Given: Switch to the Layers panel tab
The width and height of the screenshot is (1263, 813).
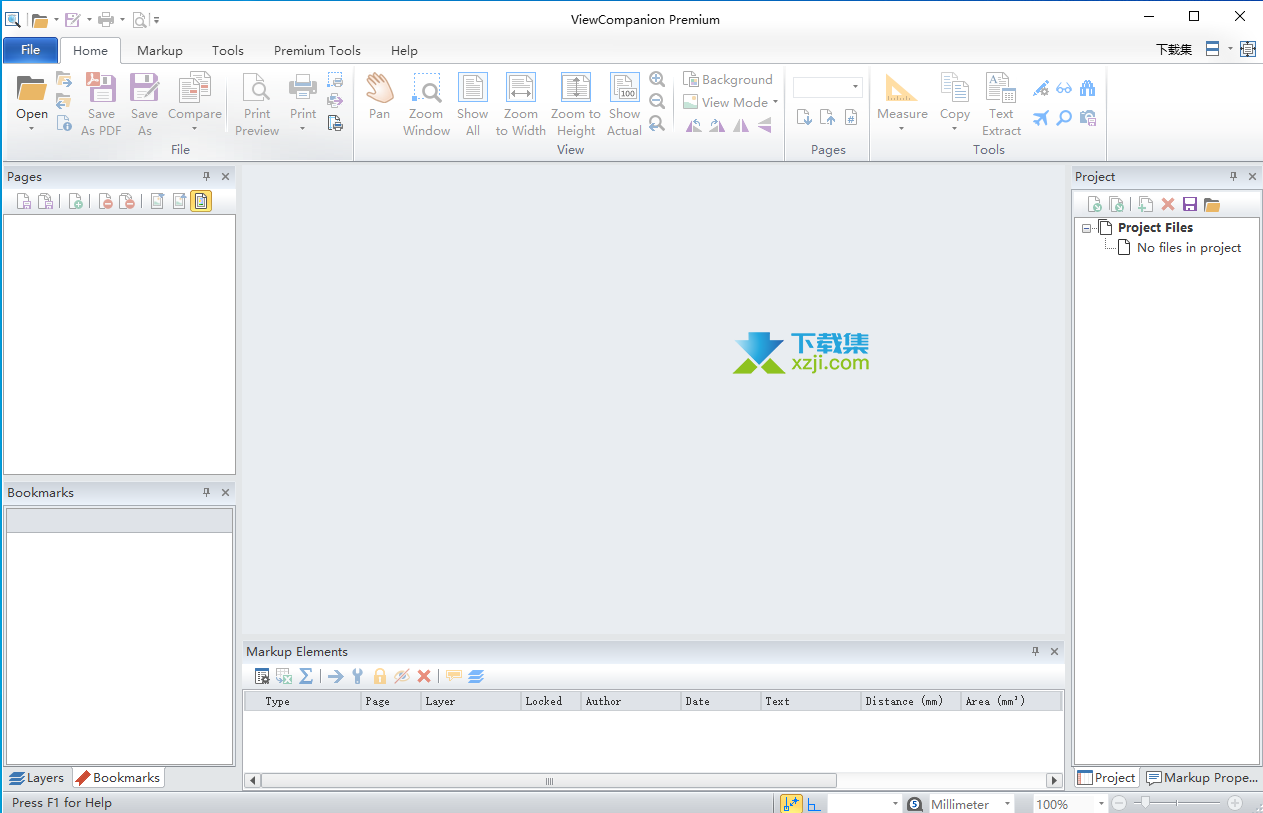Looking at the screenshot, I should (x=37, y=778).
